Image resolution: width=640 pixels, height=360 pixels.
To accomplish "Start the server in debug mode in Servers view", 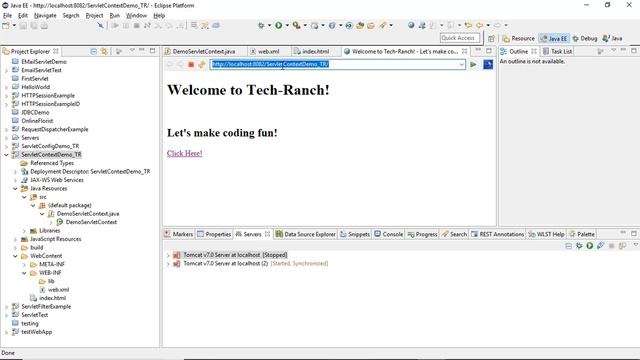I will click(579, 246).
